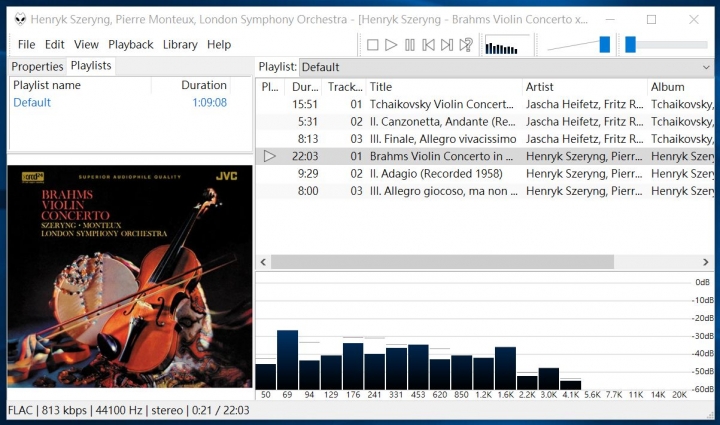Pause playback with the Pause button

410,45
